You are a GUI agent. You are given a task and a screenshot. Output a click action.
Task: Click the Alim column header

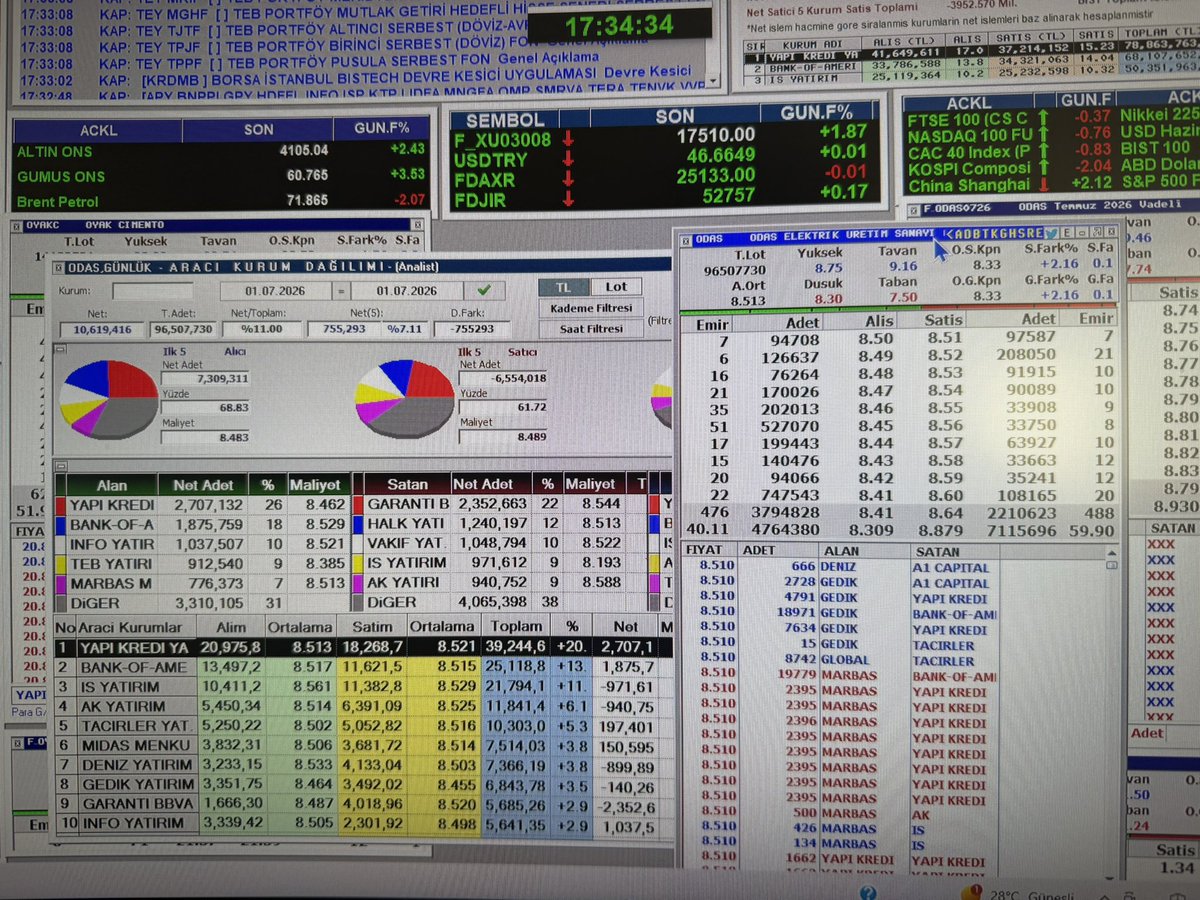tap(231, 627)
